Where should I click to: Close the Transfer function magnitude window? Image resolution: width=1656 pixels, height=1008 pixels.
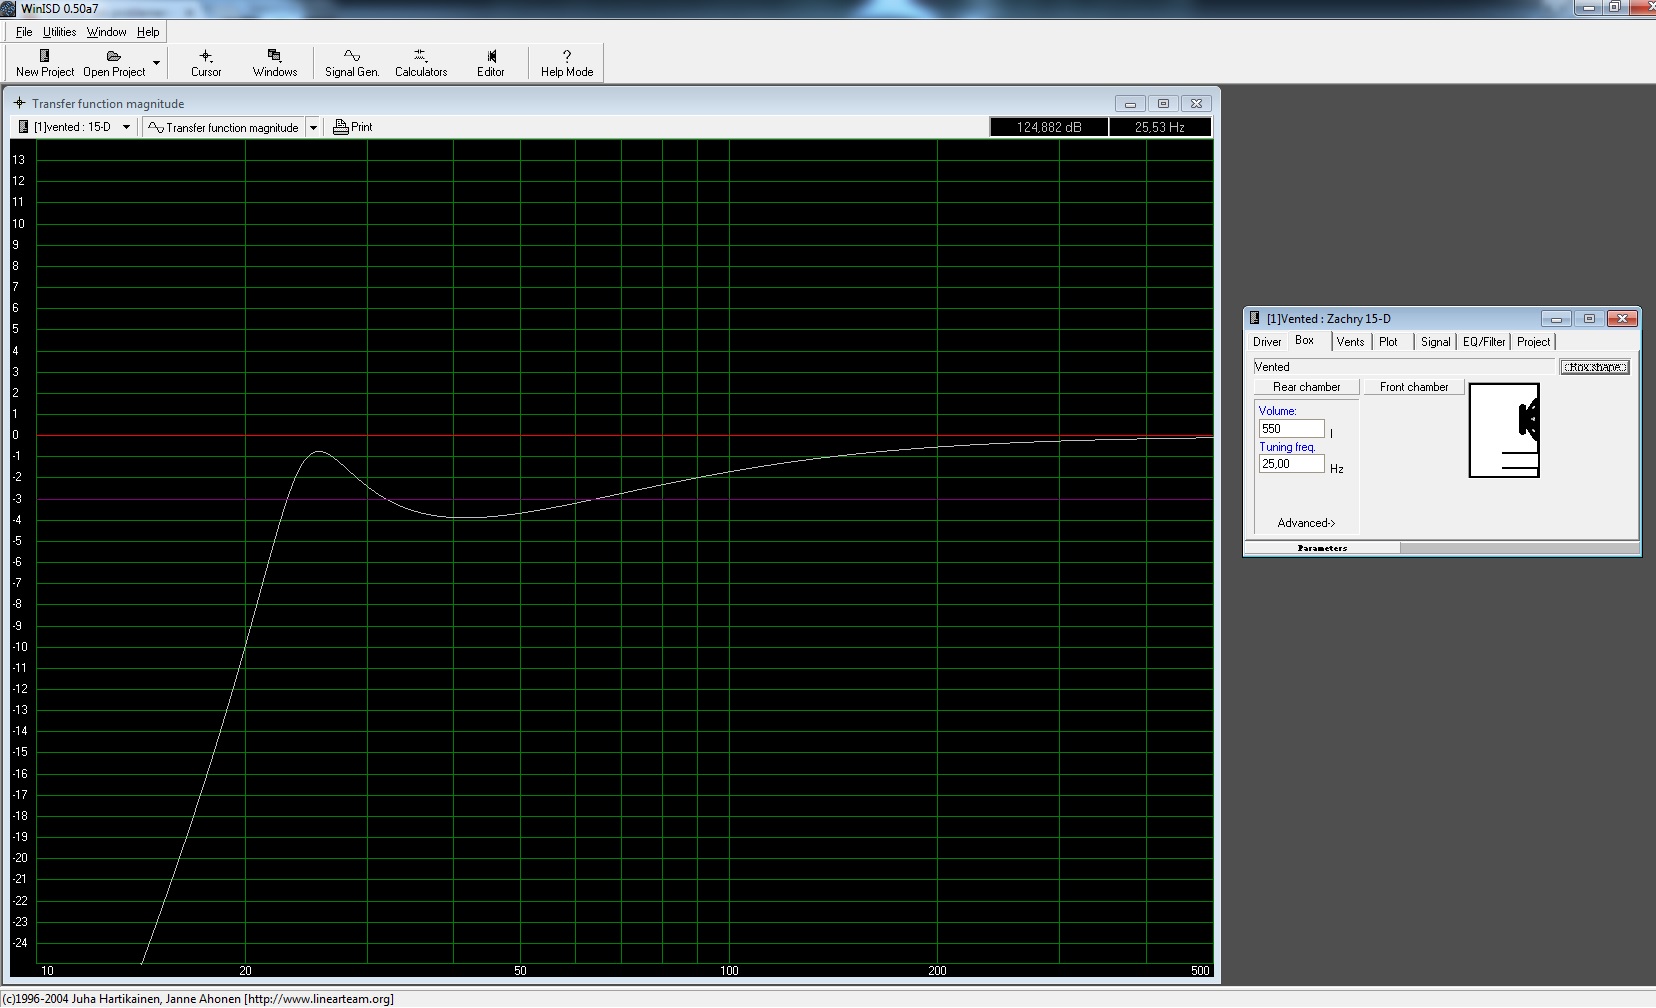(1196, 103)
